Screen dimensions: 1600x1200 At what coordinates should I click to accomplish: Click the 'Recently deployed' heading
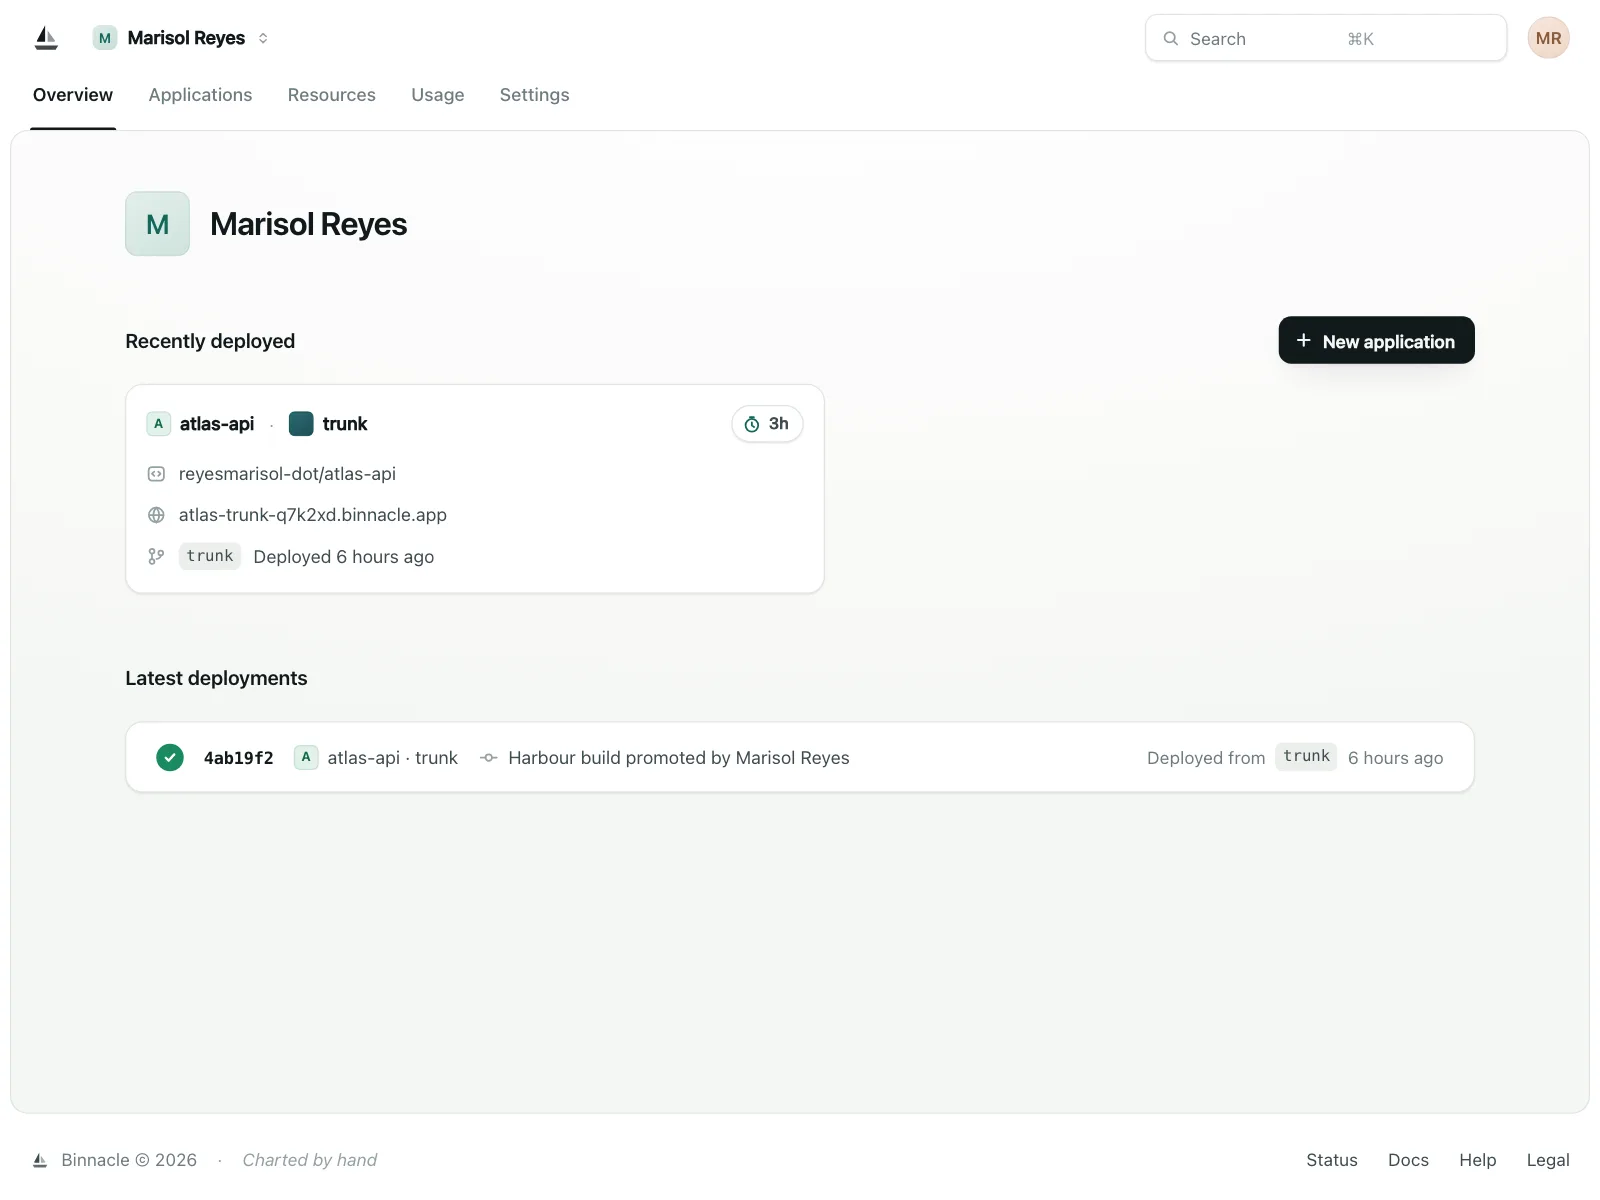pyautogui.click(x=210, y=341)
